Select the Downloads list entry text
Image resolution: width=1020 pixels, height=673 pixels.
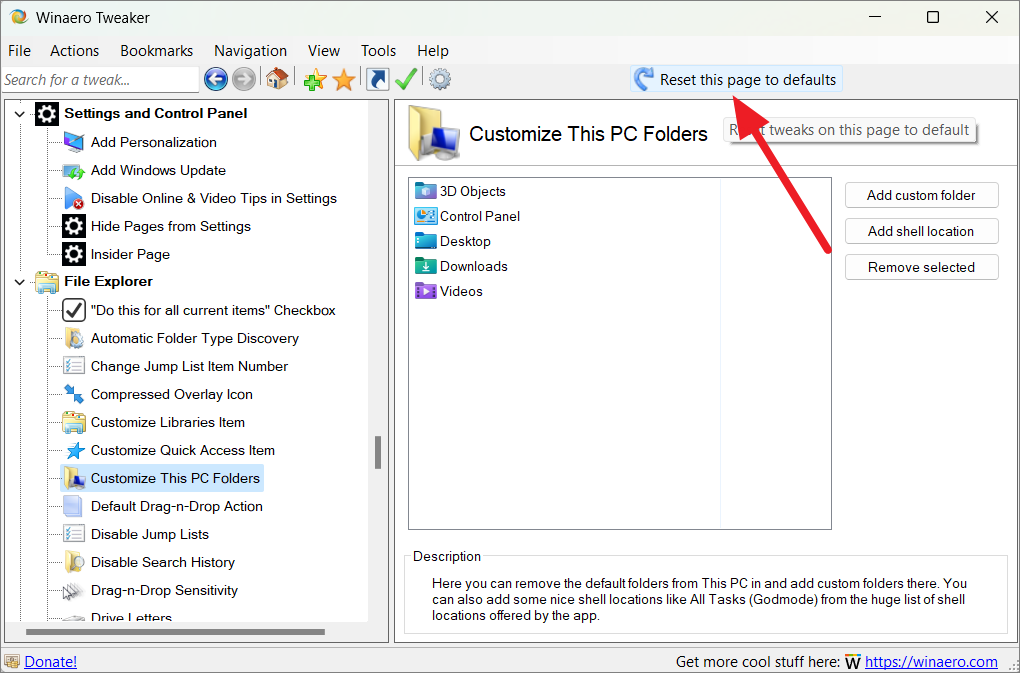pyautogui.click(x=474, y=266)
